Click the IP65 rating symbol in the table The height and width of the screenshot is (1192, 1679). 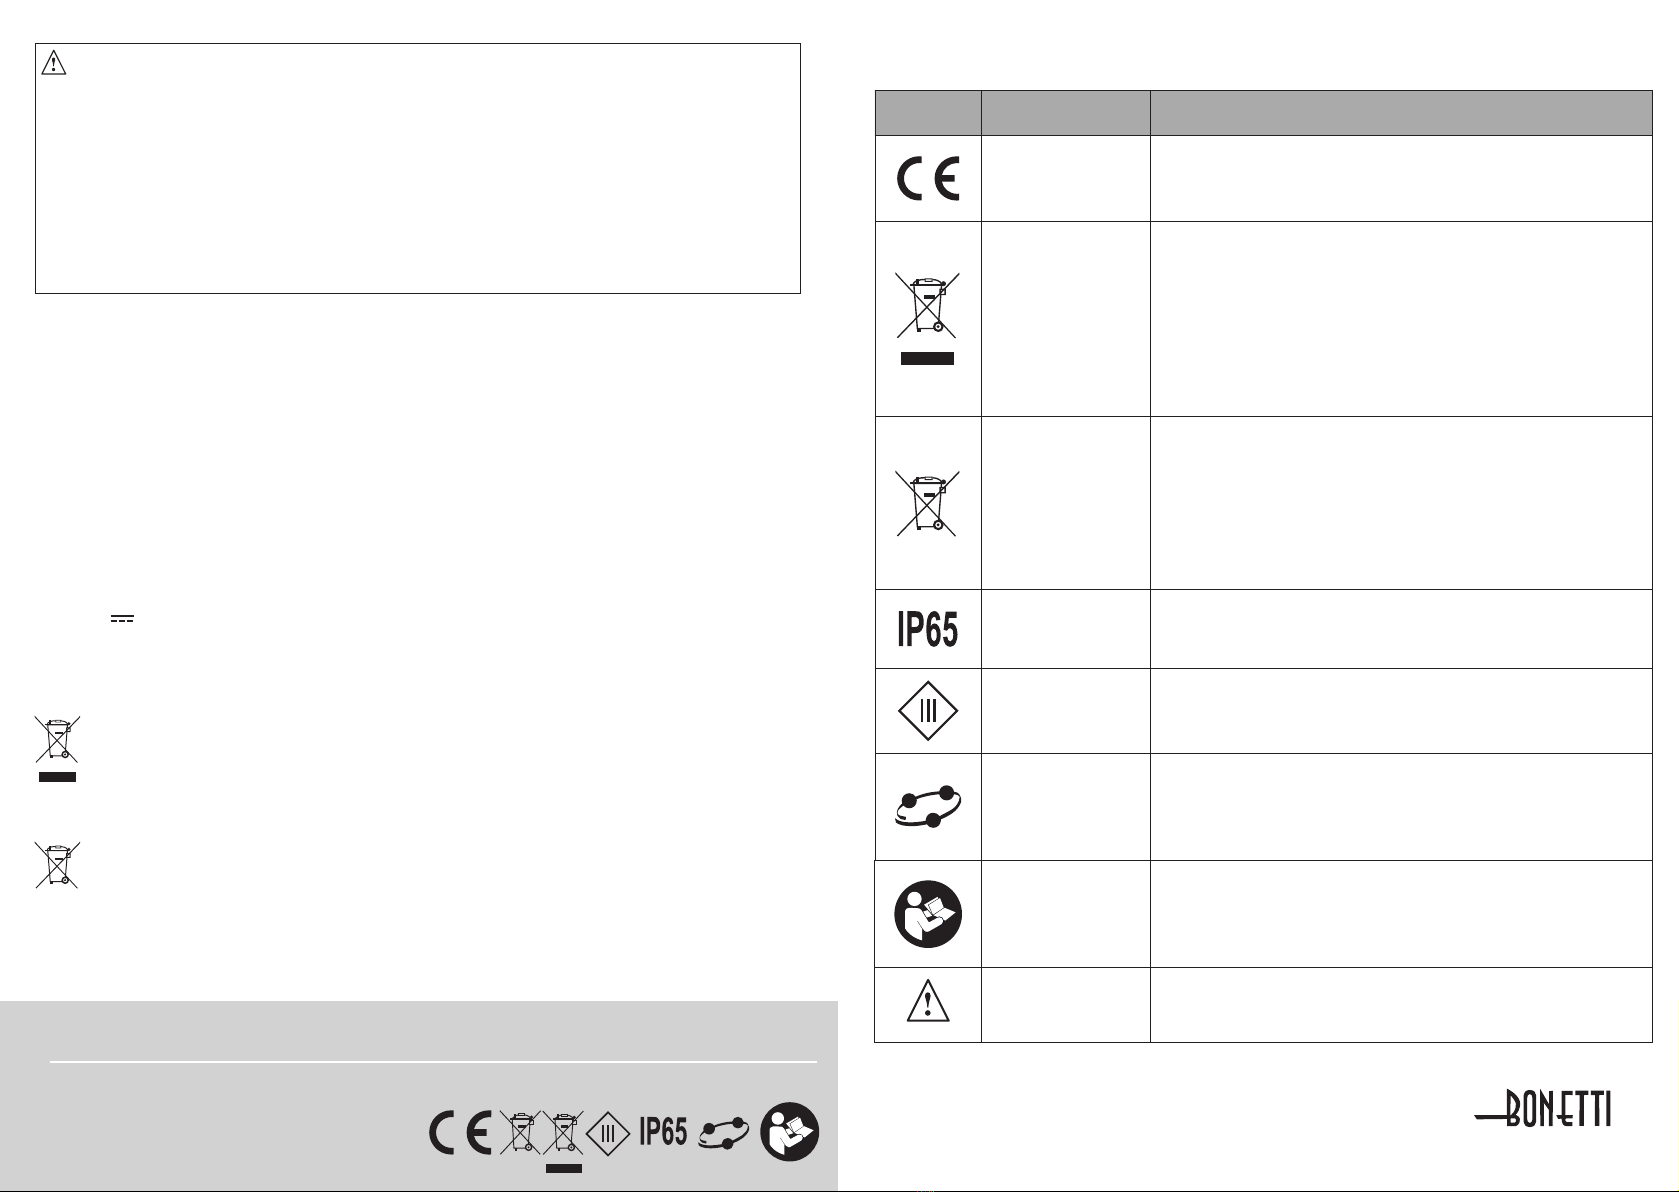click(x=928, y=629)
